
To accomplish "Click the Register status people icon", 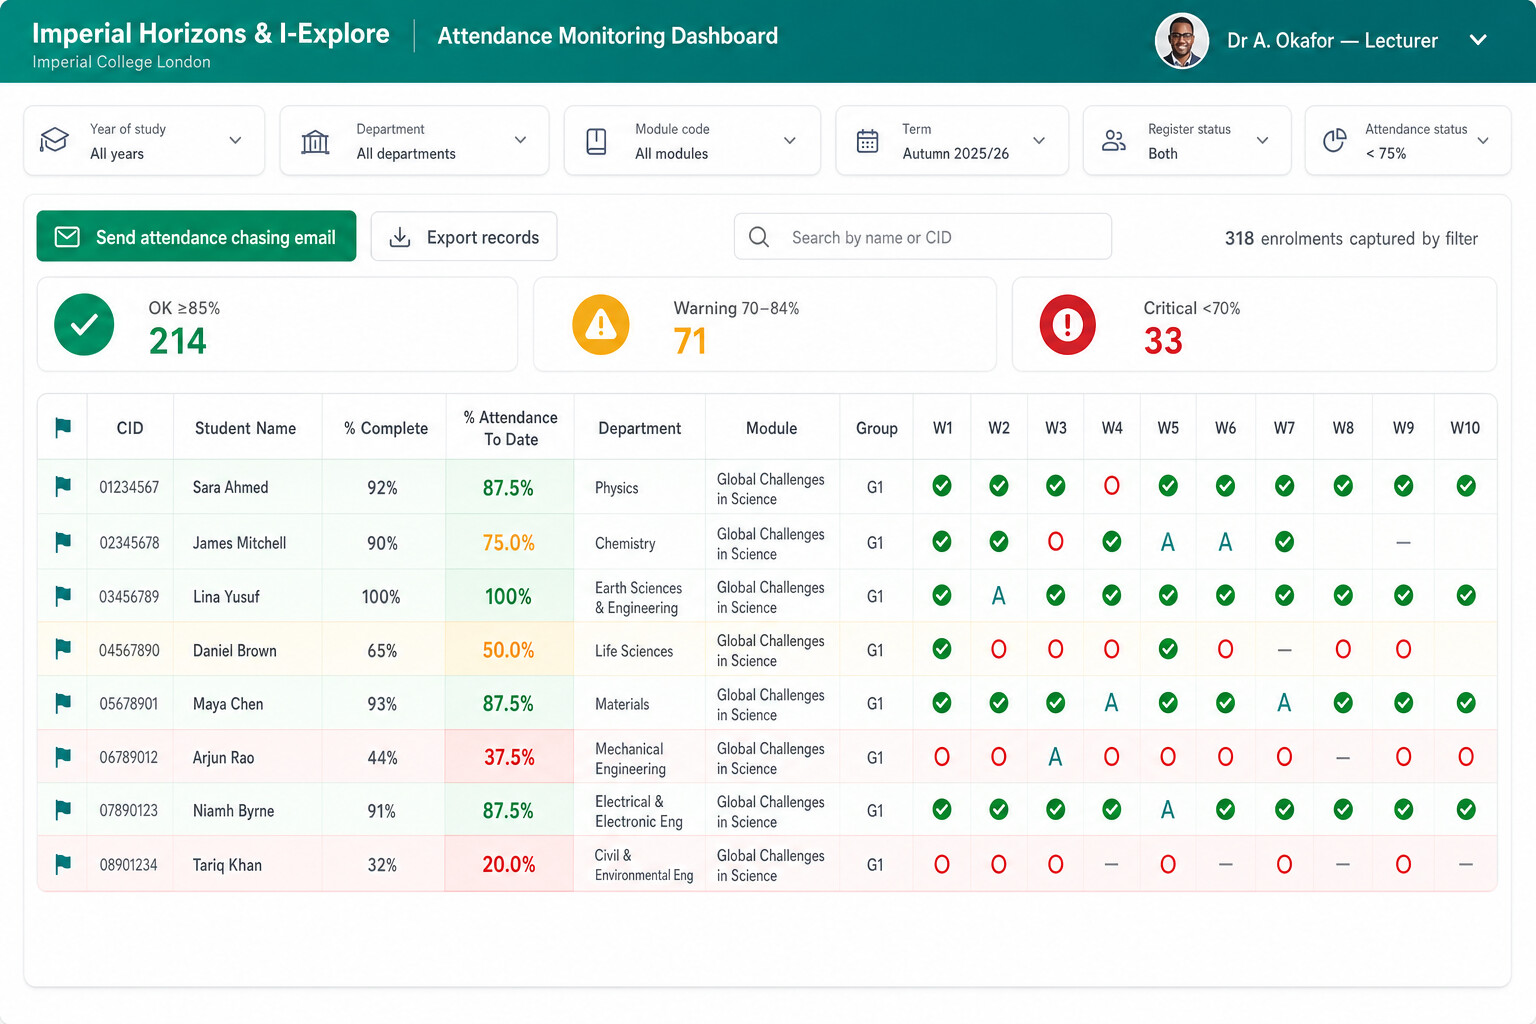I will (1114, 141).
